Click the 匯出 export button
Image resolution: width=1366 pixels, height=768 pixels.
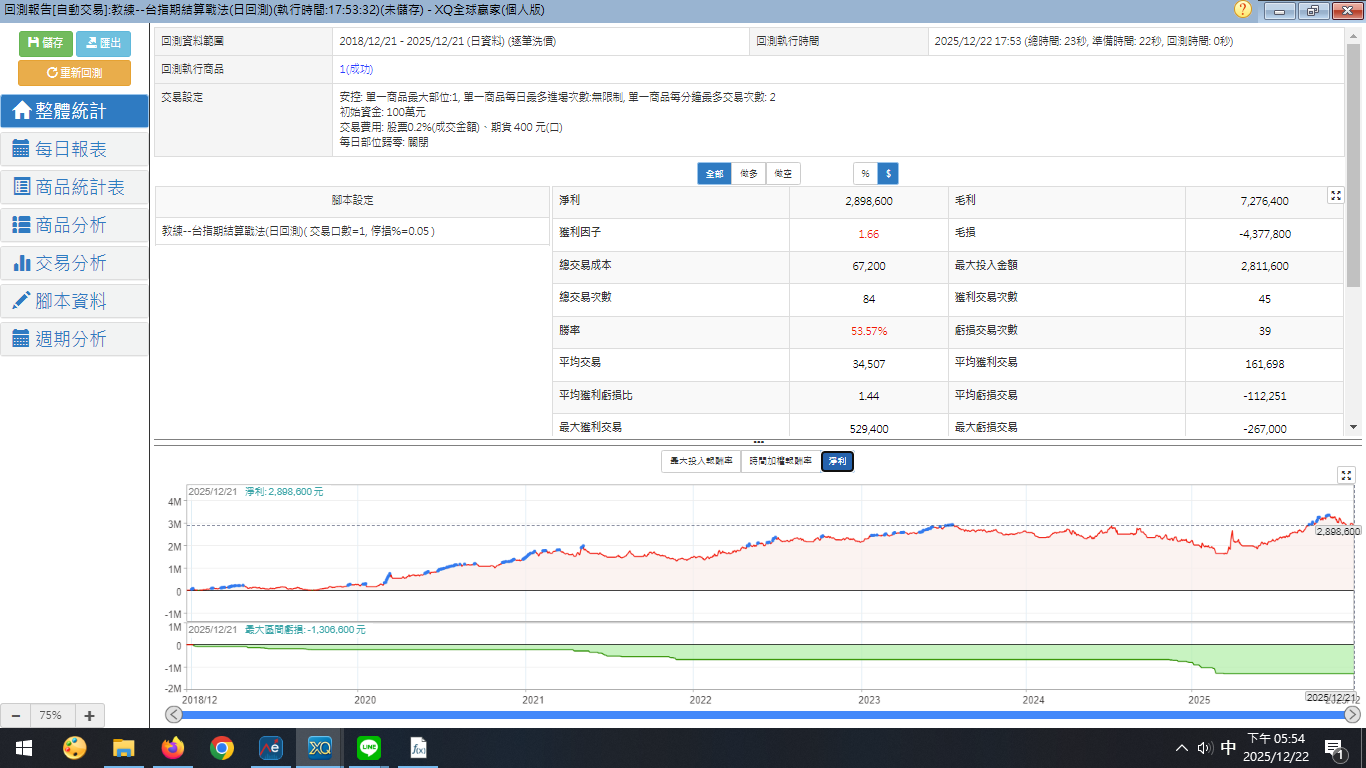coord(103,43)
